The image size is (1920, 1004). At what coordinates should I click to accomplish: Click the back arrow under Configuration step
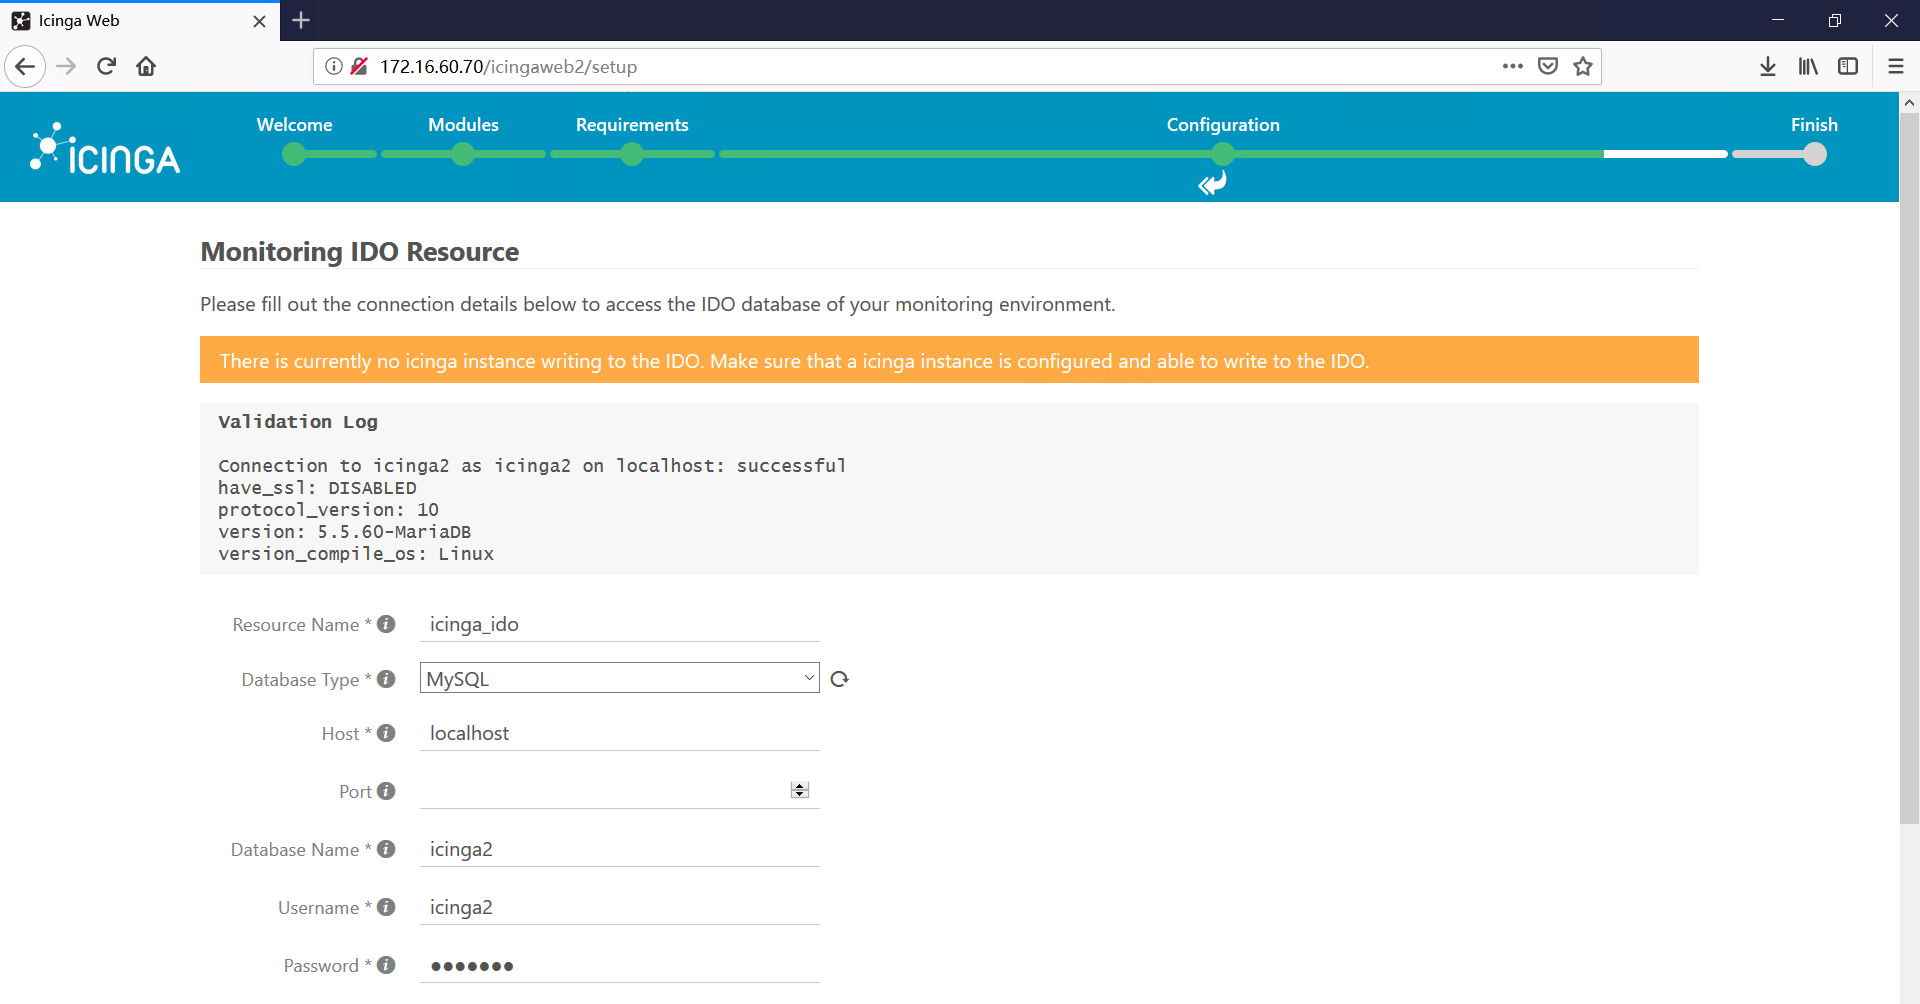coord(1213,183)
